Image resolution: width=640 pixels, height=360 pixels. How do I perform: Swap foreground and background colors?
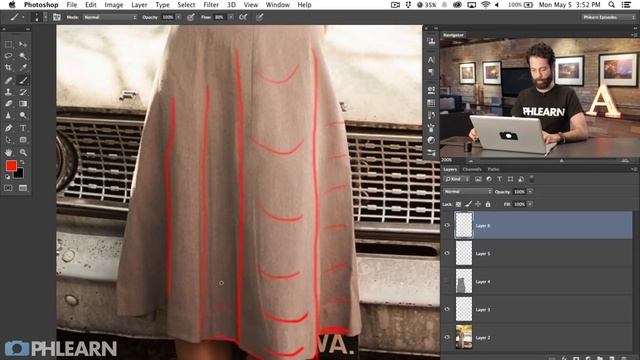point(22,162)
